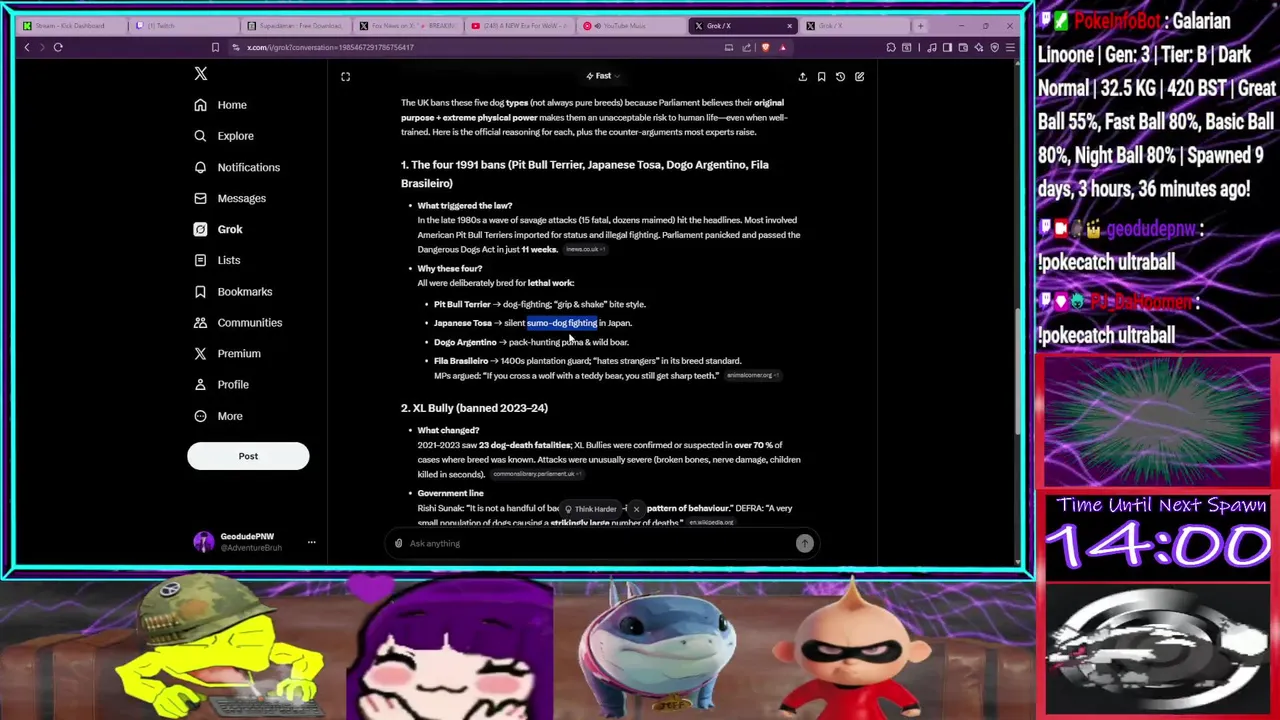
Task: Select the Grok icon in sidebar
Action: coord(200,229)
